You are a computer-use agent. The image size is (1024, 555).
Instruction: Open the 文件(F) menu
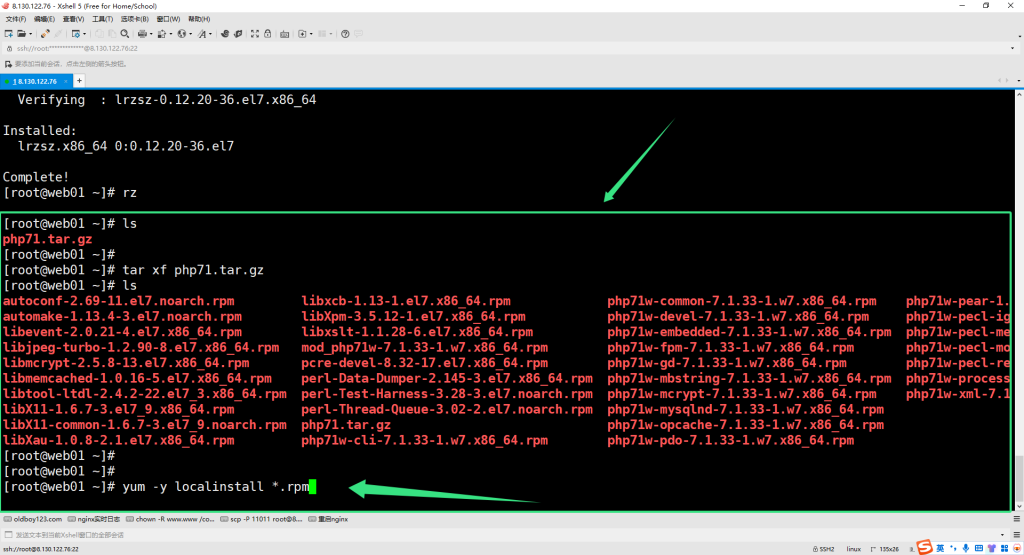(16, 19)
